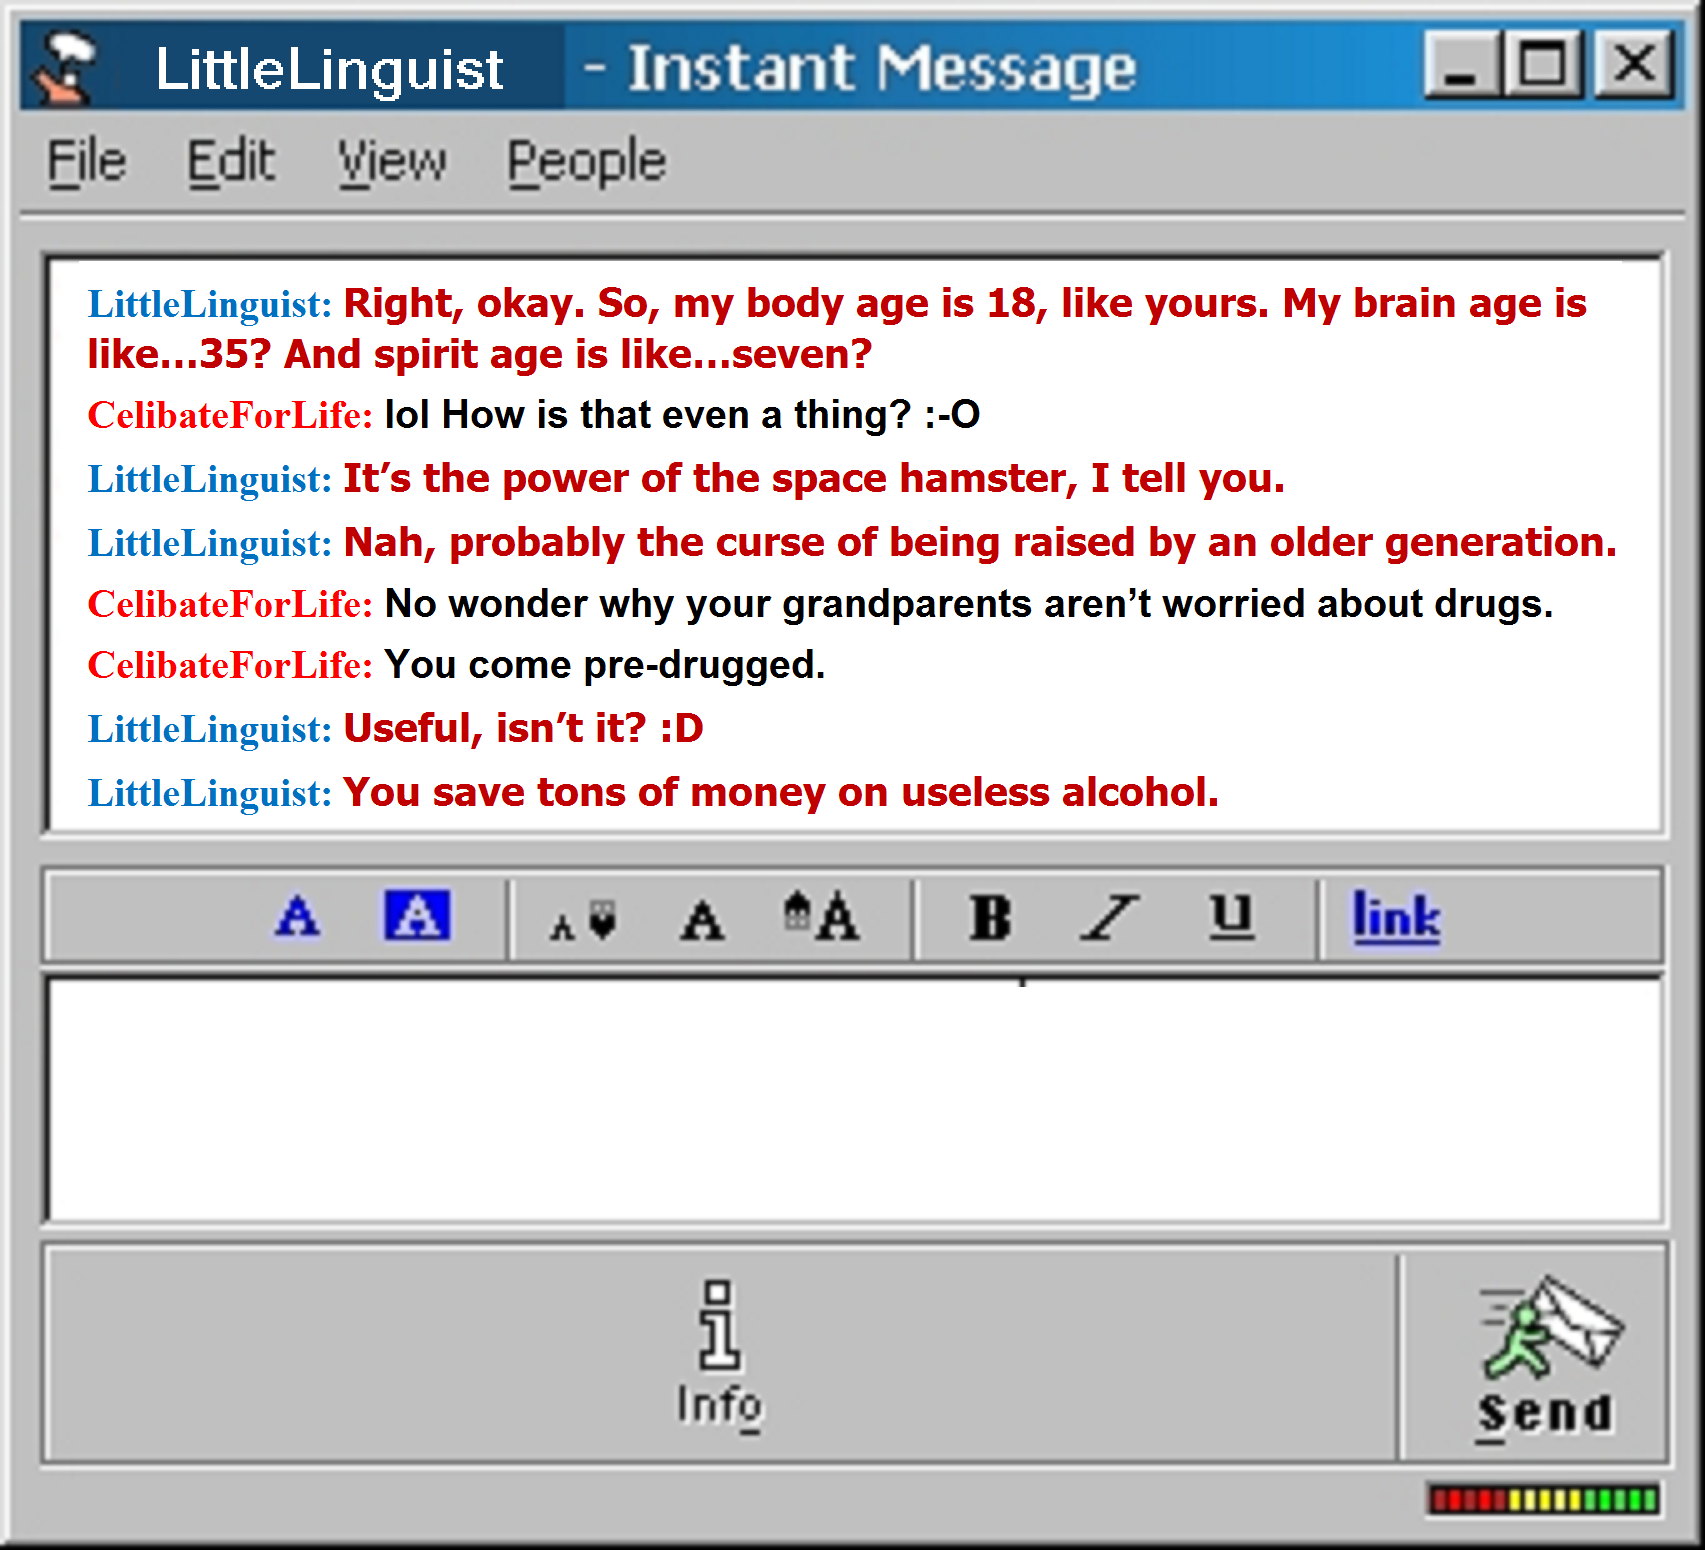The image size is (1705, 1550).
Task: Insert a hyperlink with link button
Action: pos(1396,917)
